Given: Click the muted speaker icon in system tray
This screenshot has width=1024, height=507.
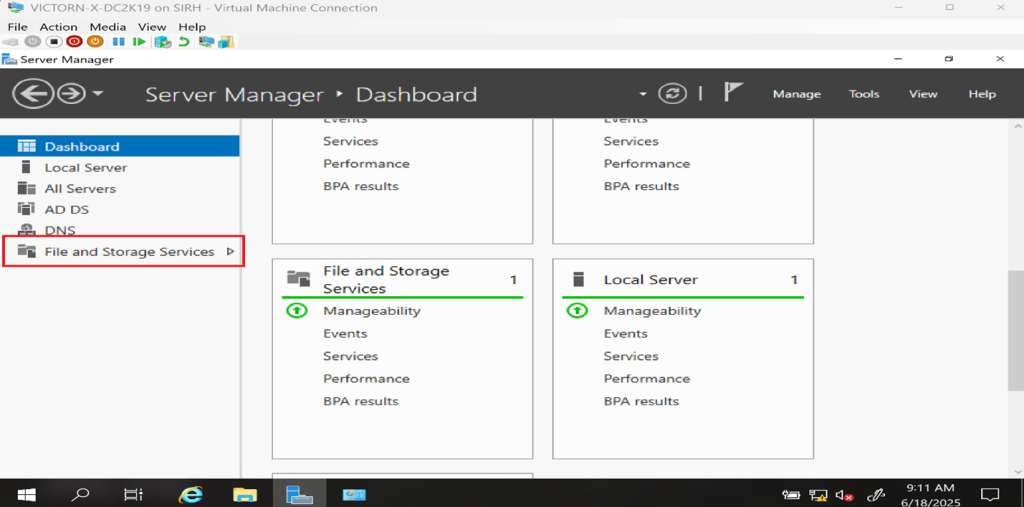Looking at the screenshot, I should click(844, 494).
